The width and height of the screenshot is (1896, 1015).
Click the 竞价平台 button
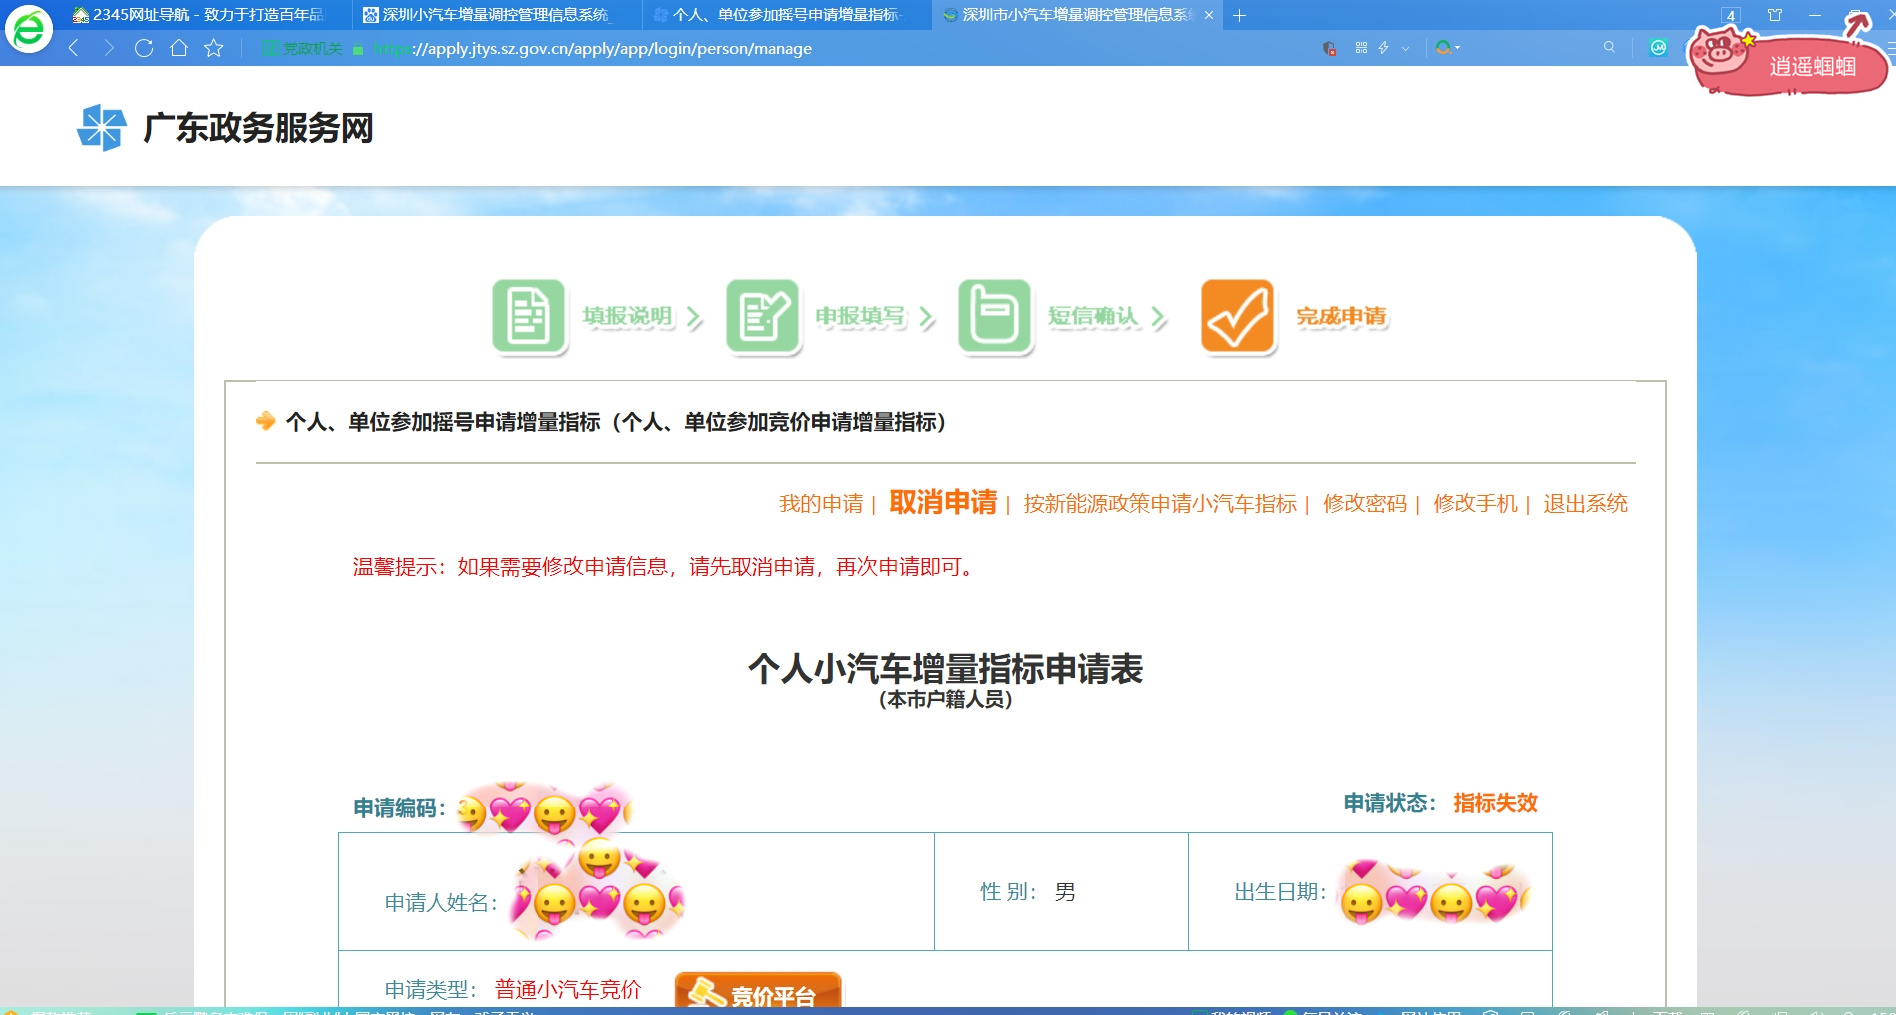point(758,990)
